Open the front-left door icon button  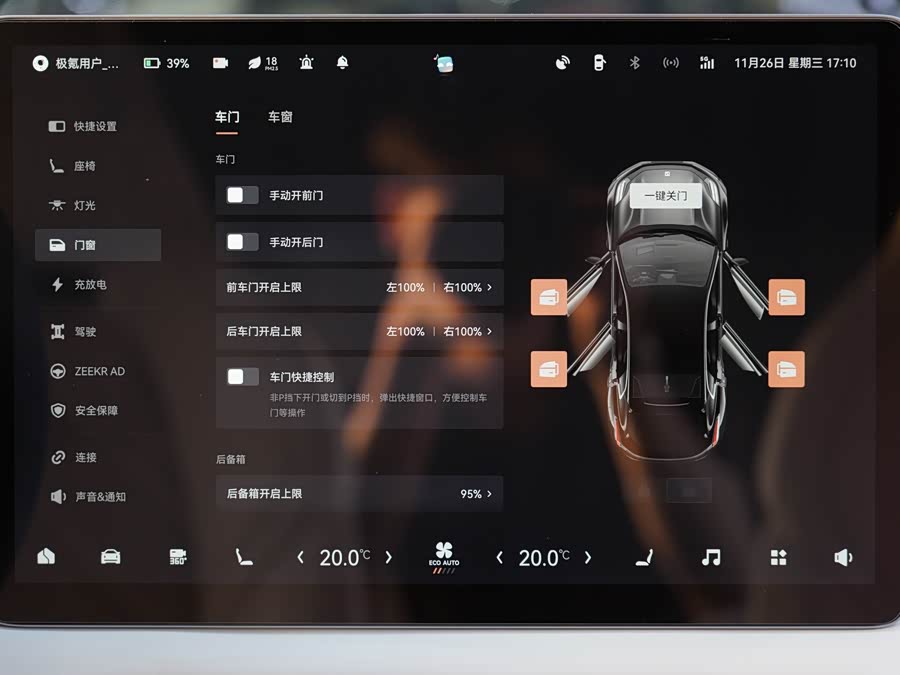click(x=549, y=297)
